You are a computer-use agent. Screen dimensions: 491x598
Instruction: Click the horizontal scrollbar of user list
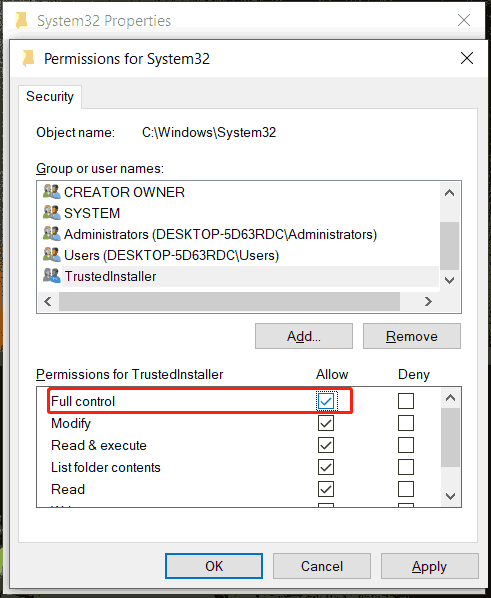pos(229,302)
